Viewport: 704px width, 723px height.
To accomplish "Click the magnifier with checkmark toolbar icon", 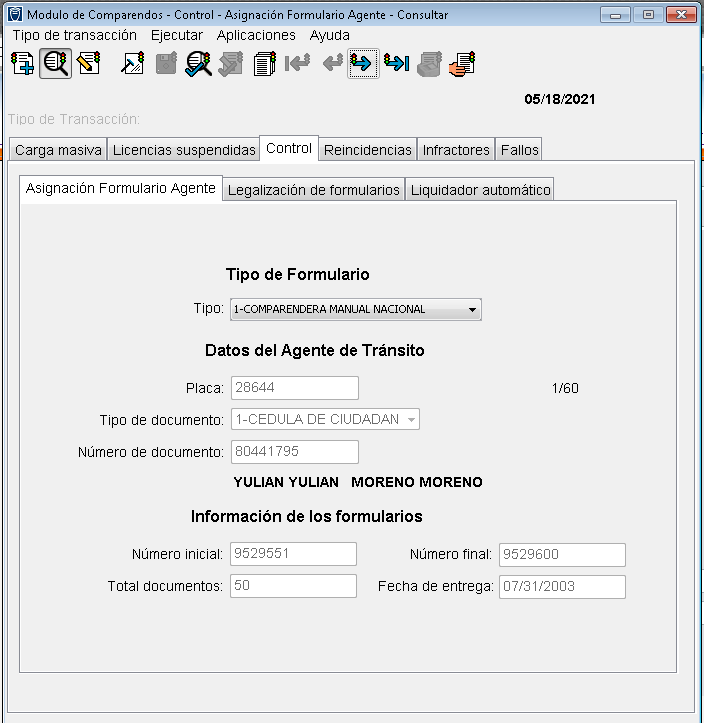I will (198, 64).
